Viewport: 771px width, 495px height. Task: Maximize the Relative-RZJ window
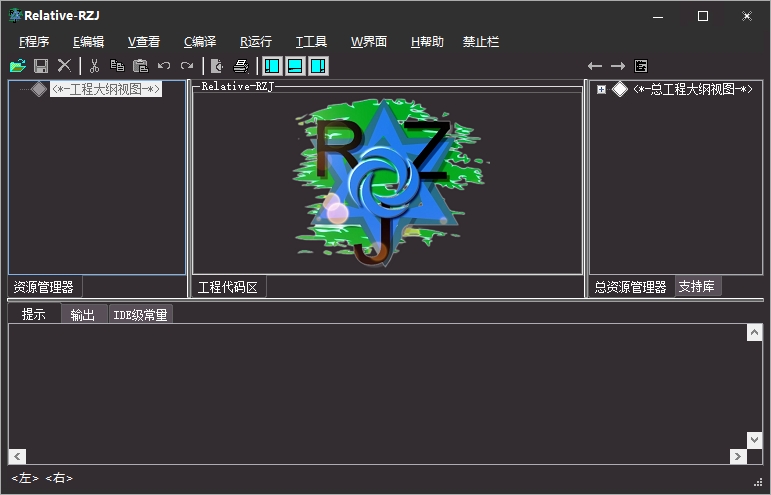(x=703, y=16)
